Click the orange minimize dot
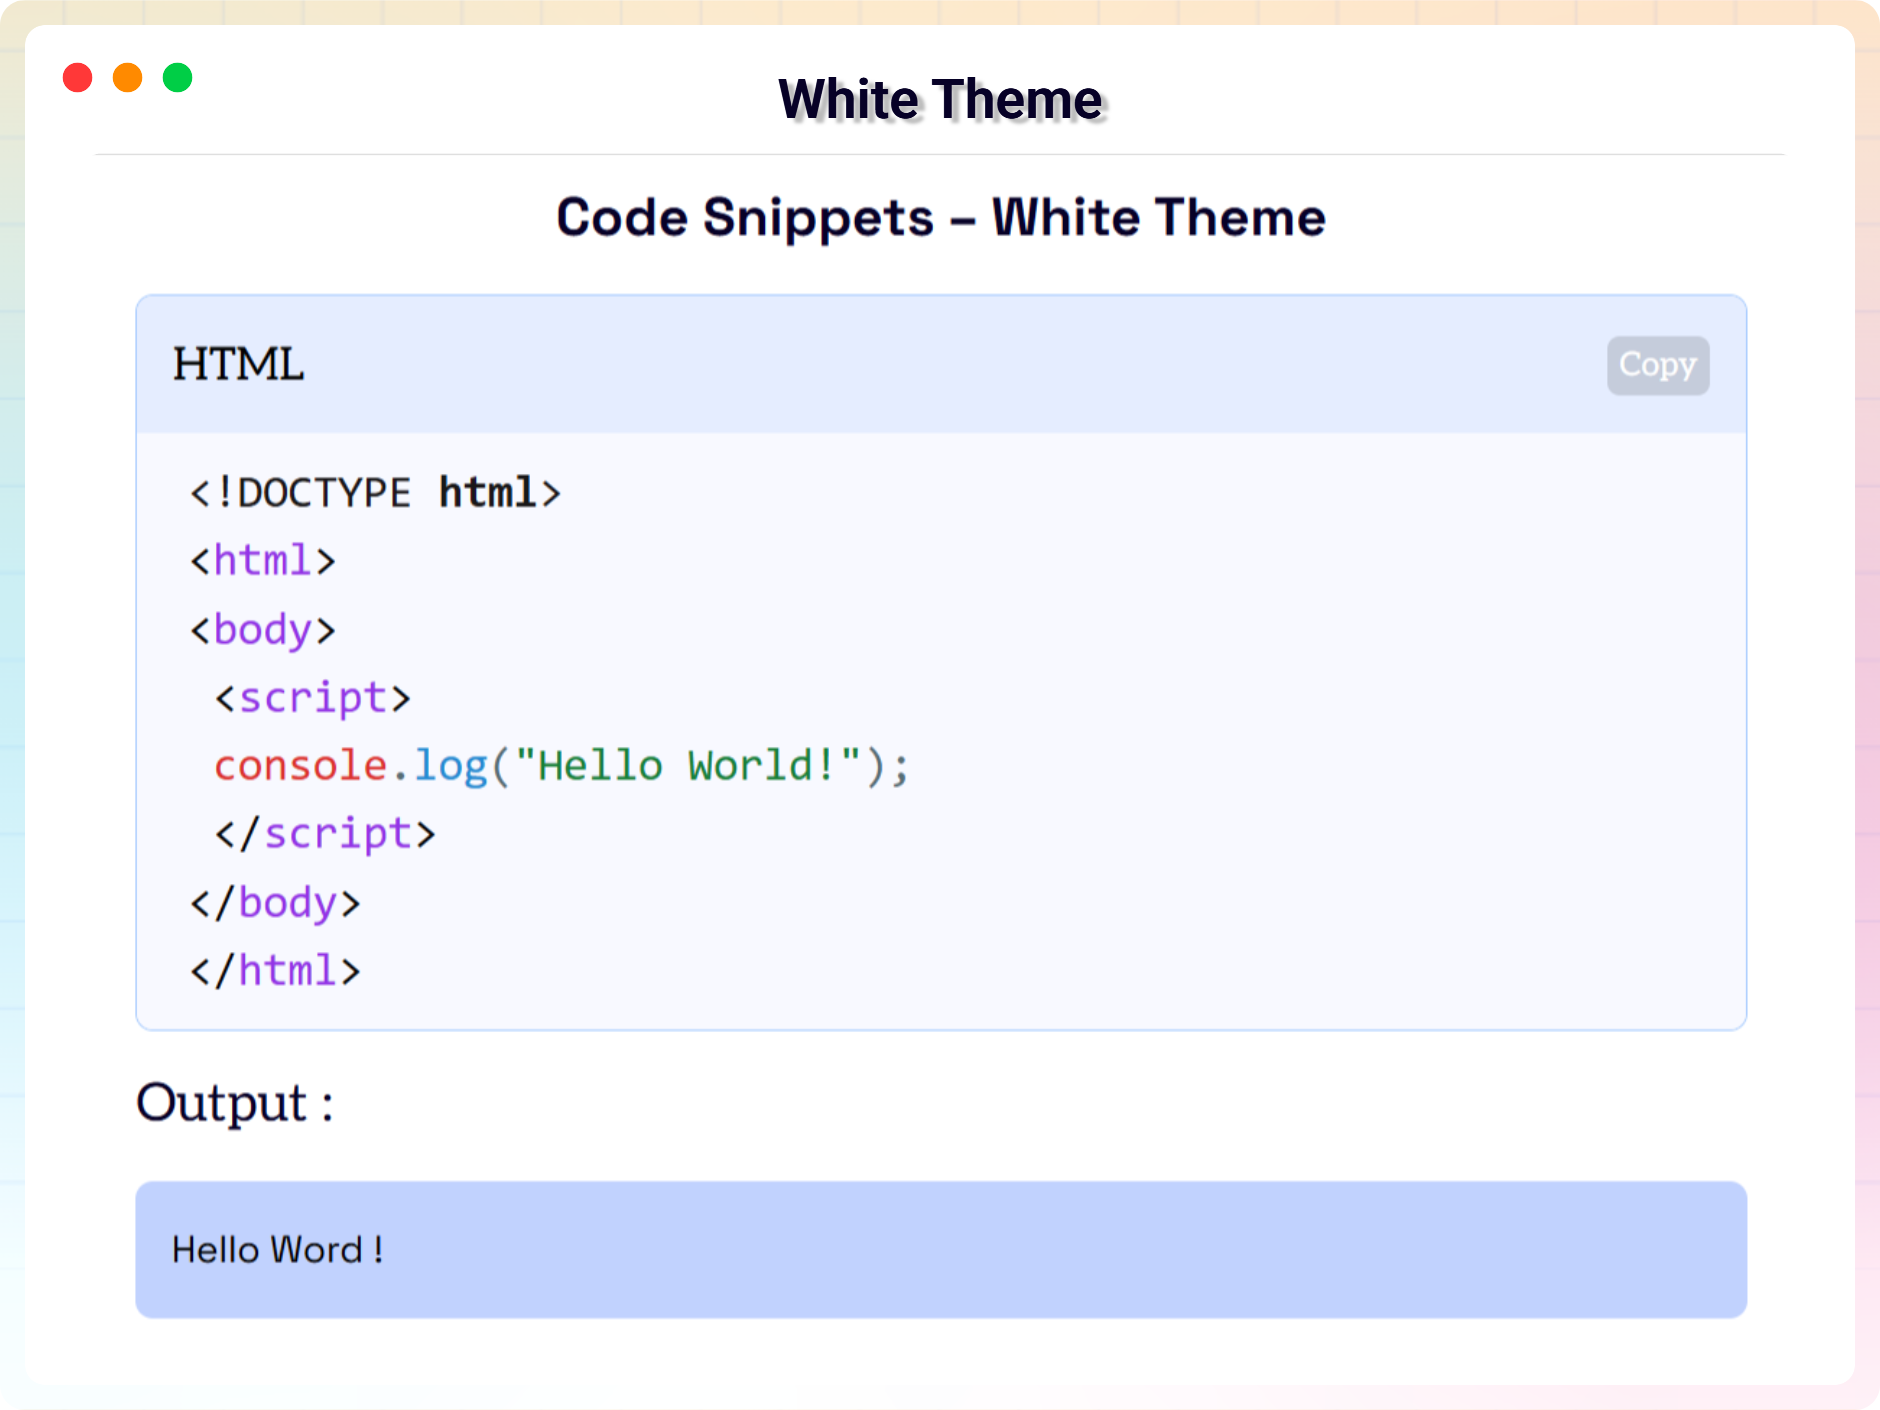This screenshot has height=1410, width=1880. pos(127,77)
